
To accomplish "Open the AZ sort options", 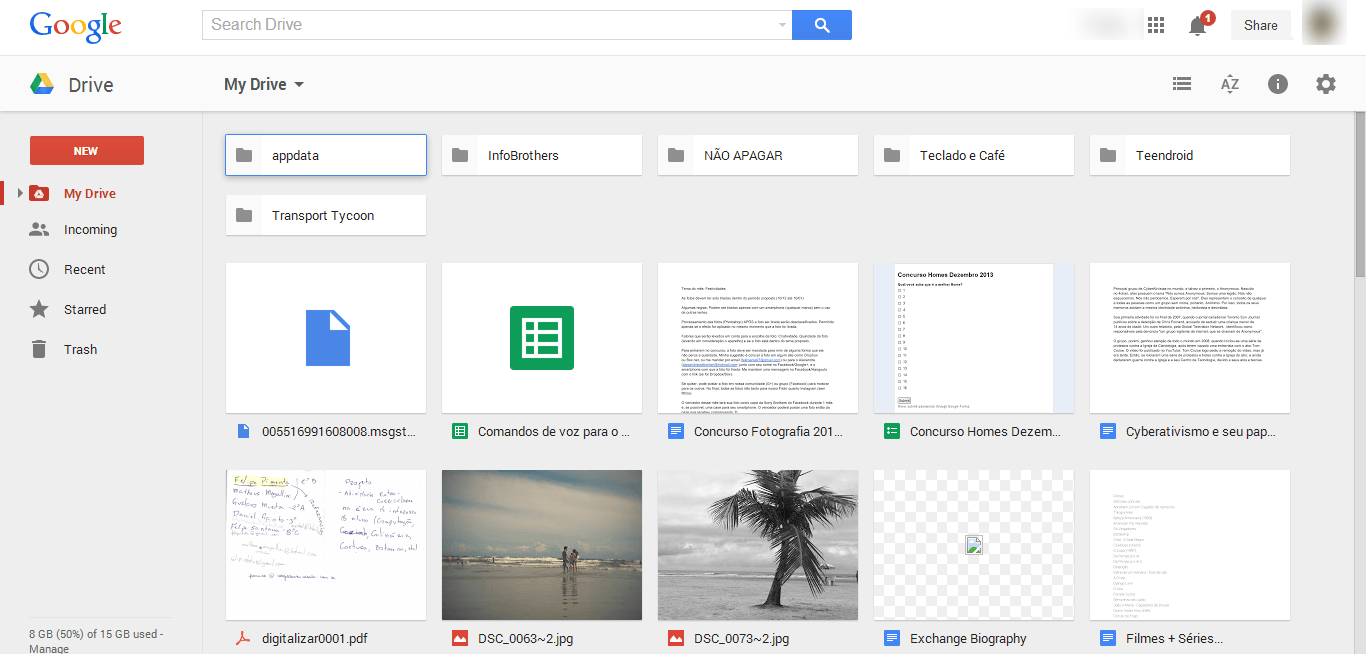I will pos(1230,85).
